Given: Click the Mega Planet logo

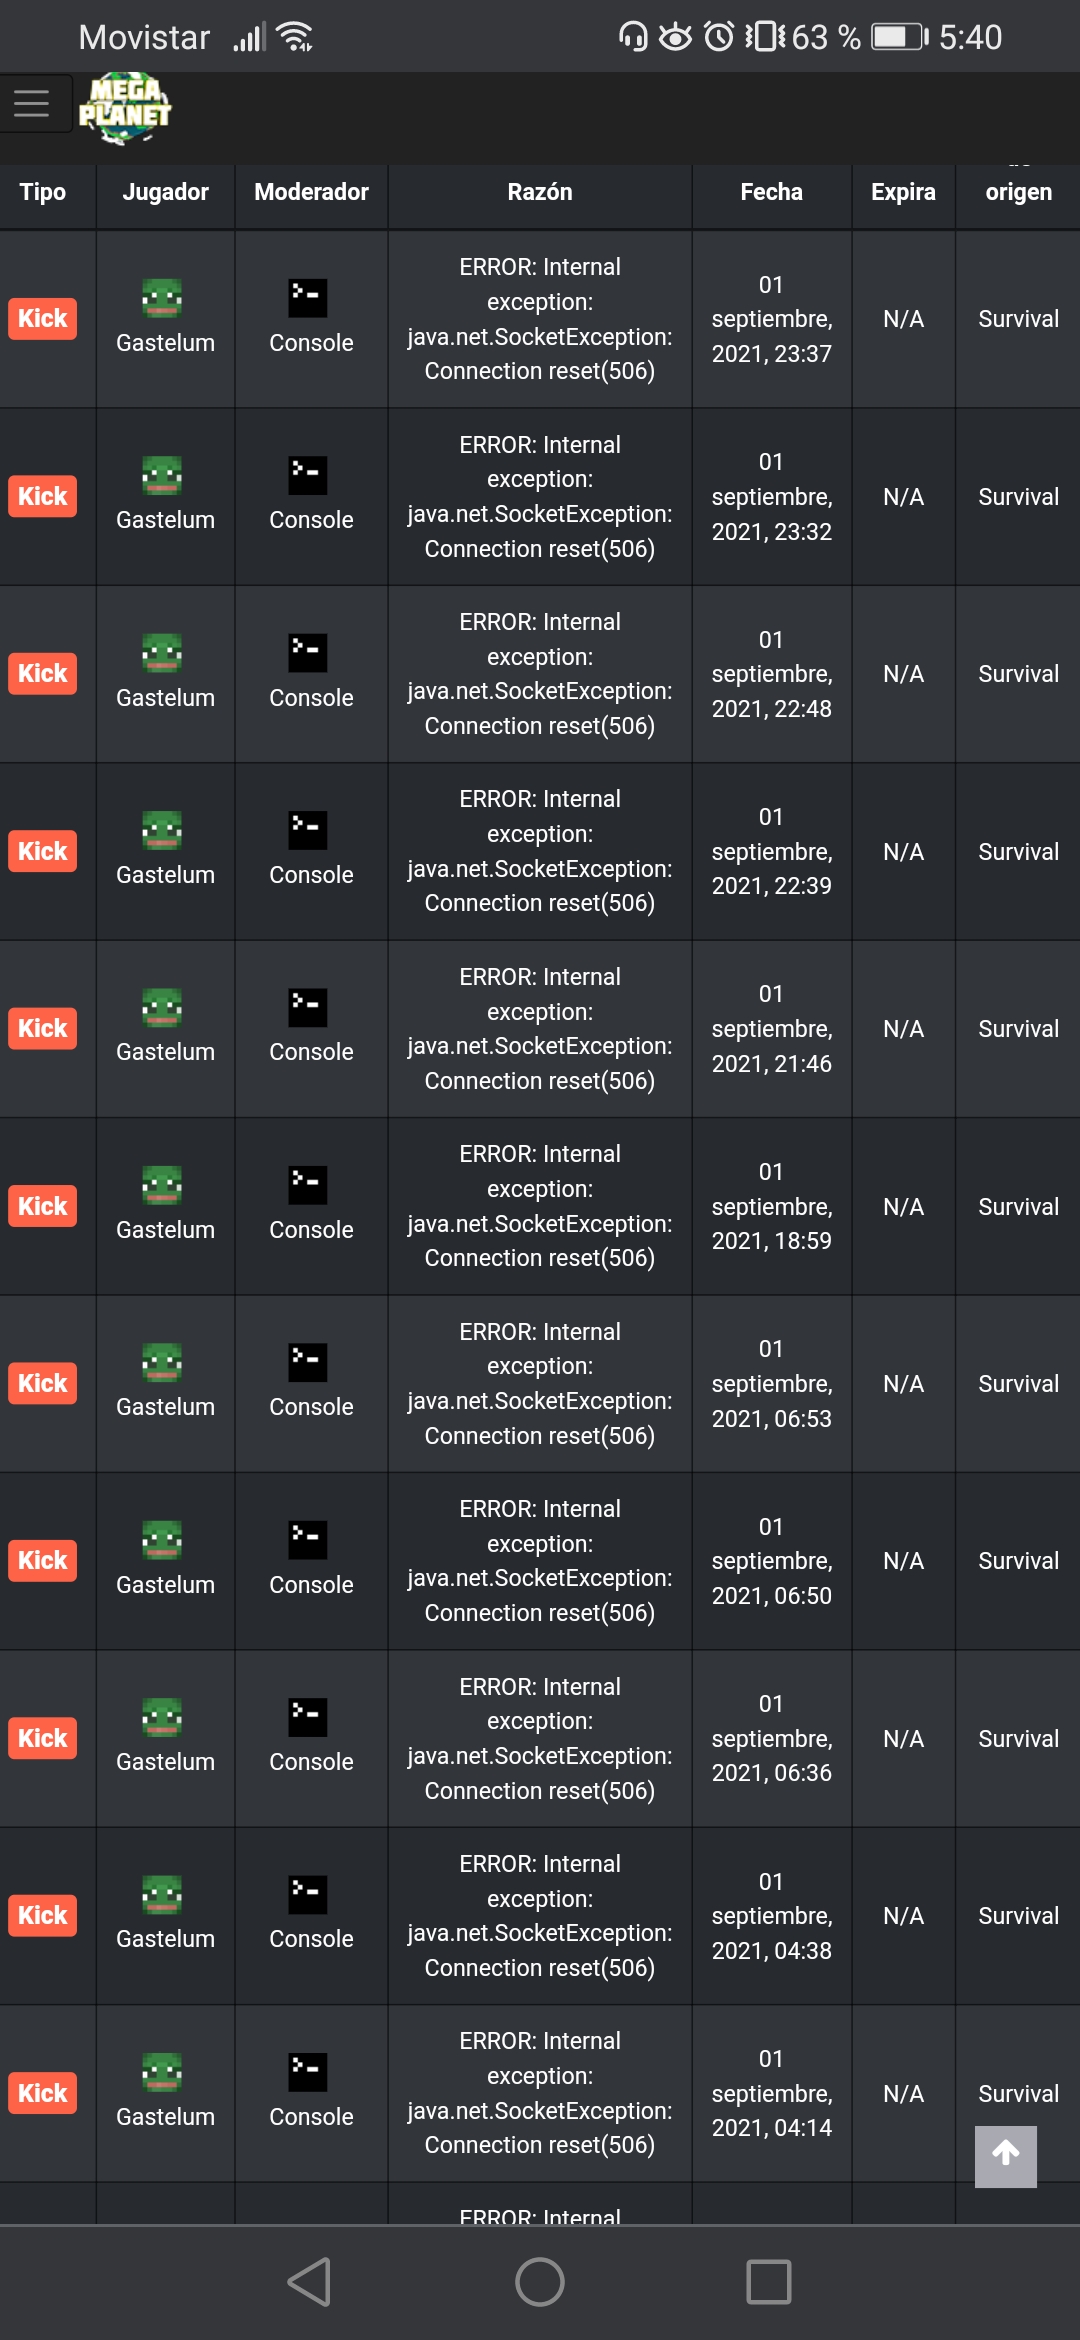Looking at the screenshot, I should [x=125, y=108].
